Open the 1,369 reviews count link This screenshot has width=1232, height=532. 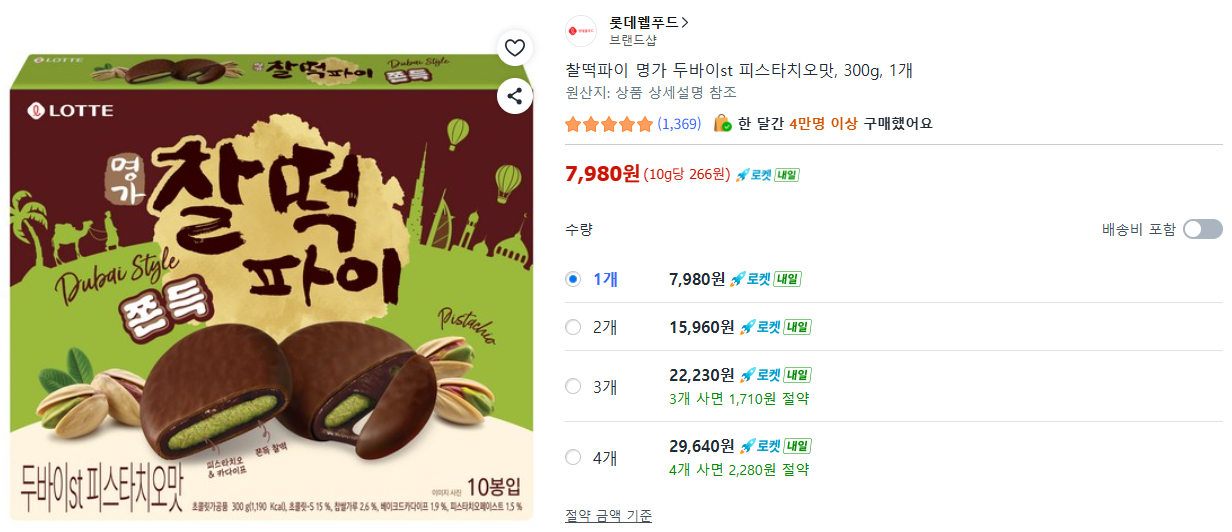[679, 124]
